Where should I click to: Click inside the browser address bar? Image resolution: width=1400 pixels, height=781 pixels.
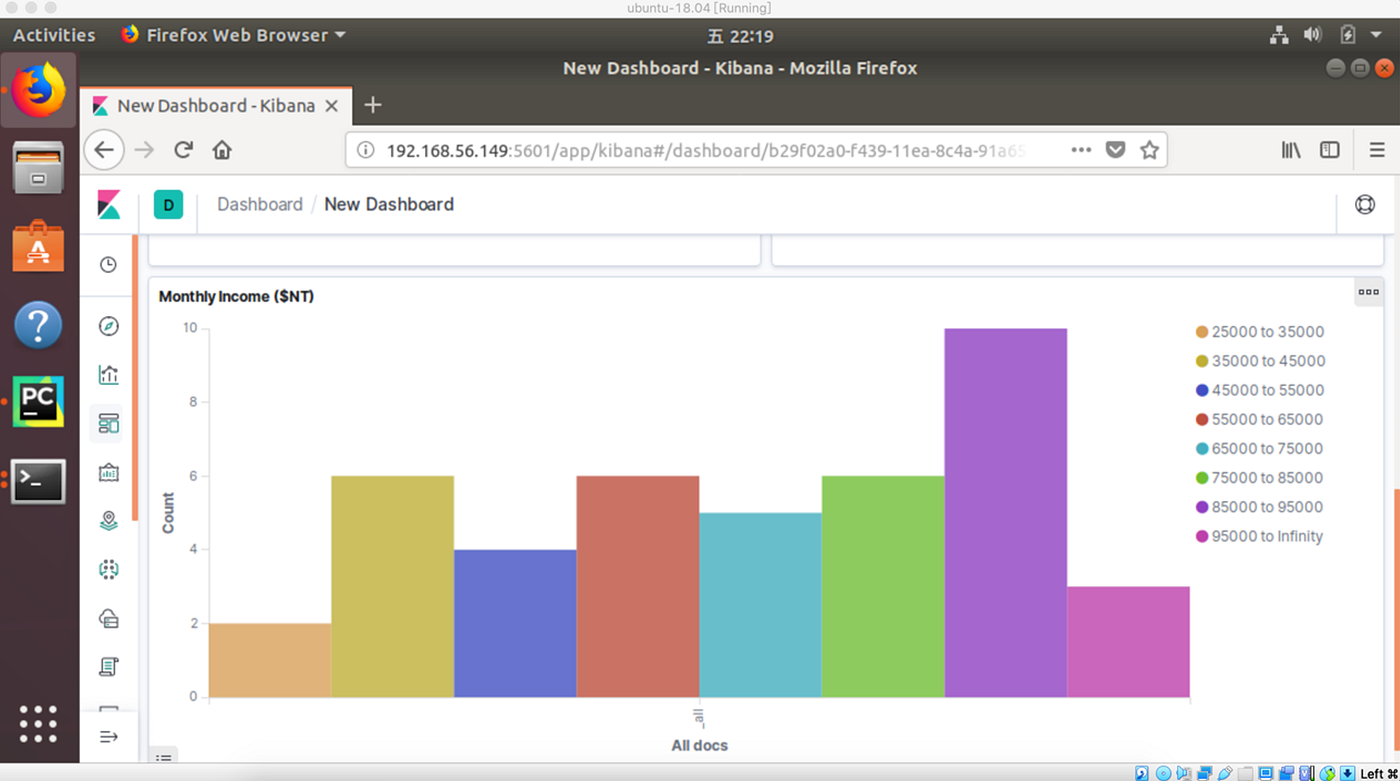tap(700, 150)
